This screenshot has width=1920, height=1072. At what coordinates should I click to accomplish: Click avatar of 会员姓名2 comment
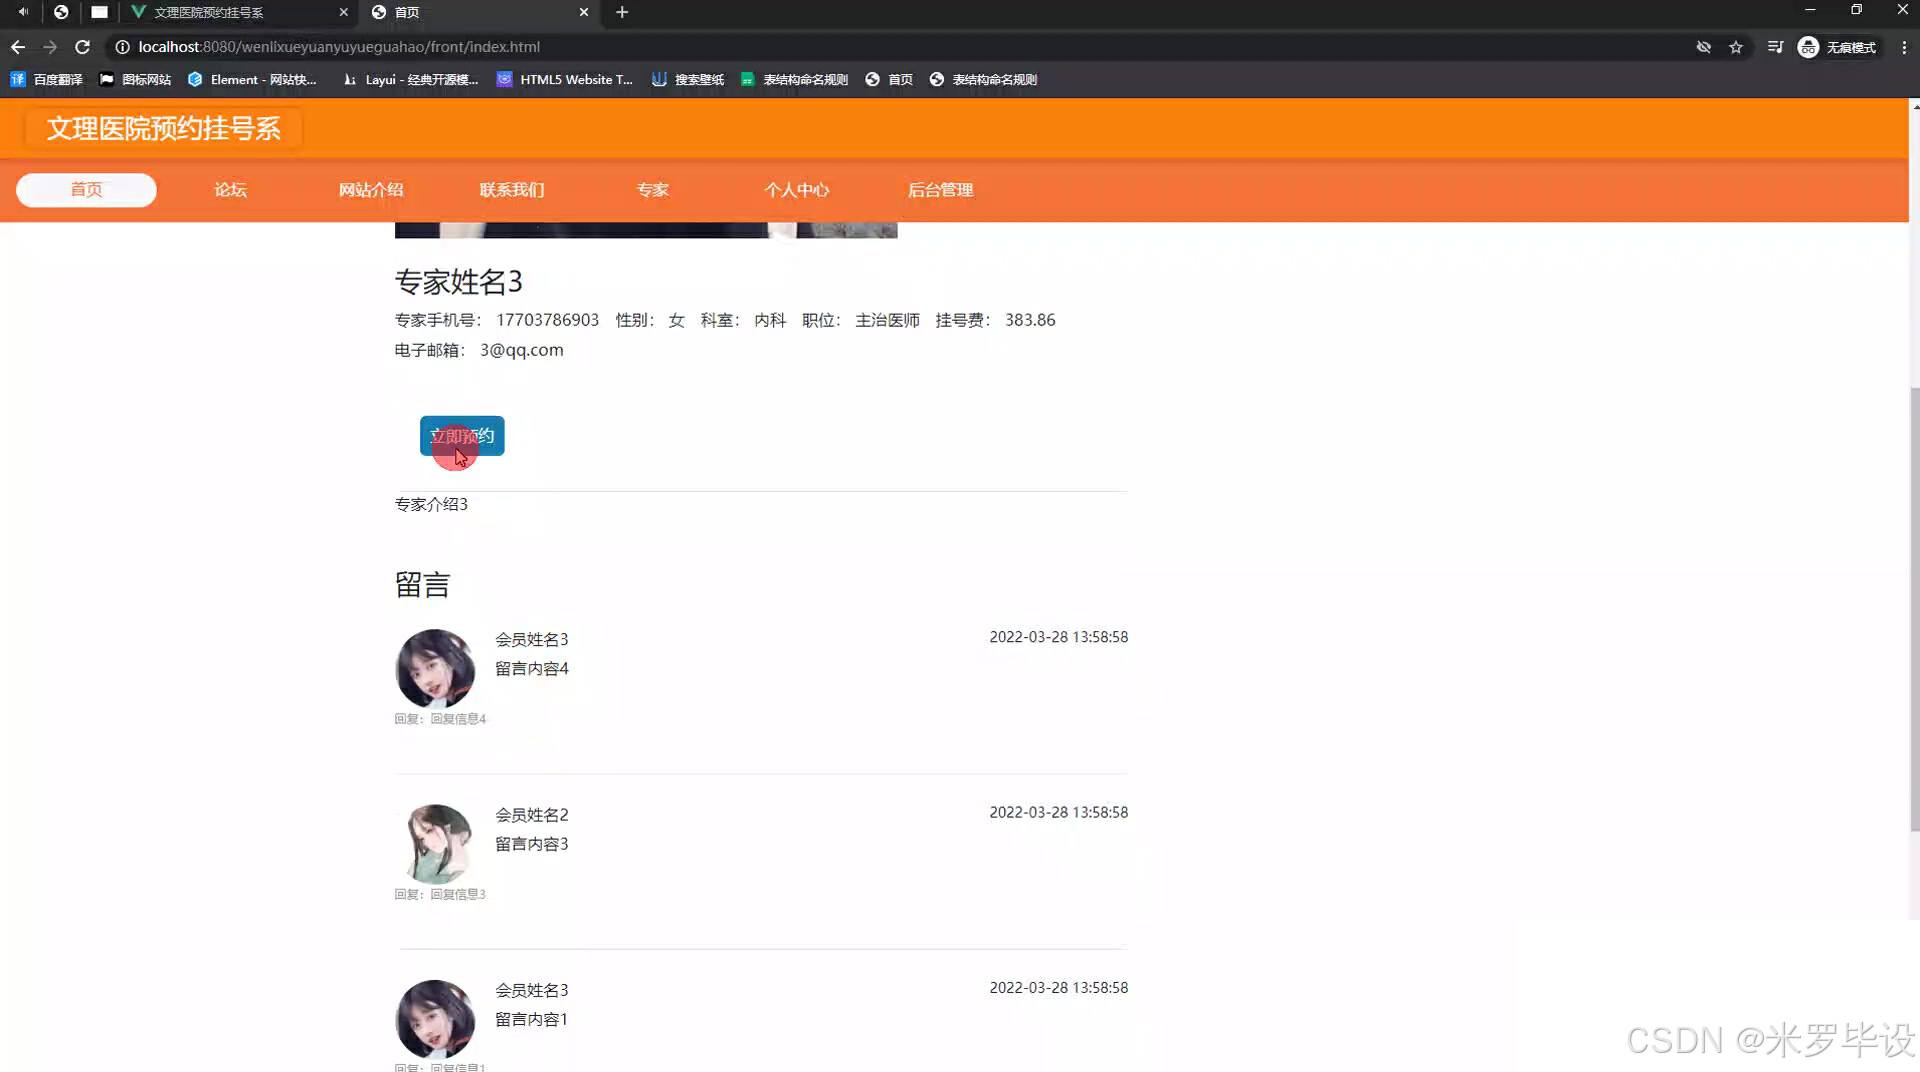point(435,844)
